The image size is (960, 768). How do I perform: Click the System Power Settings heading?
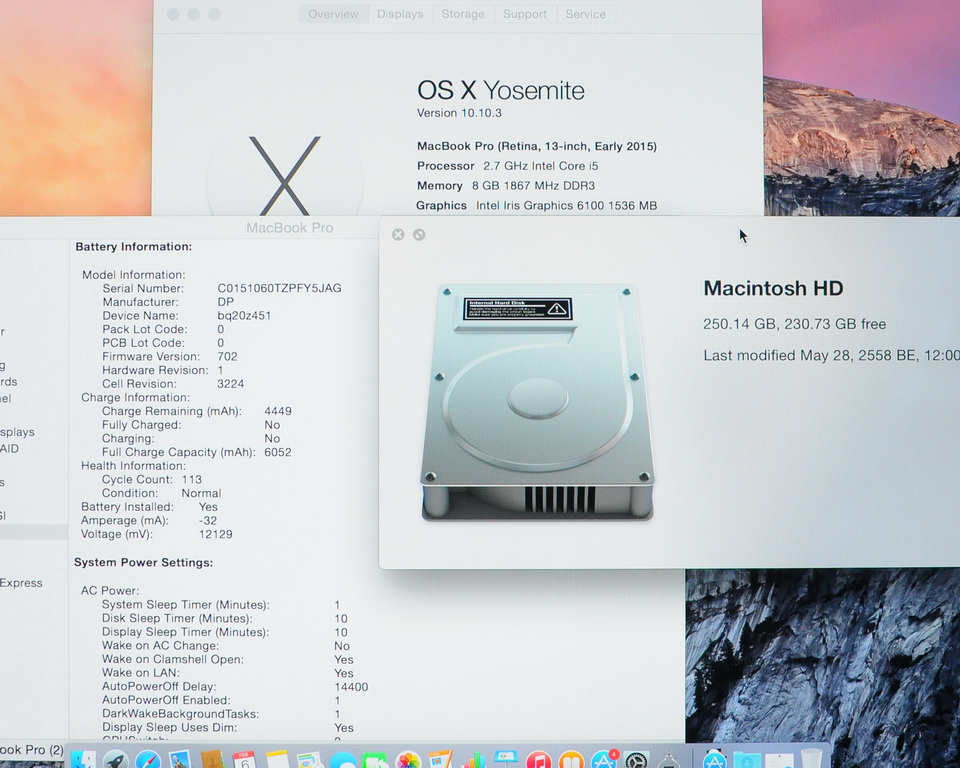pos(143,563)
